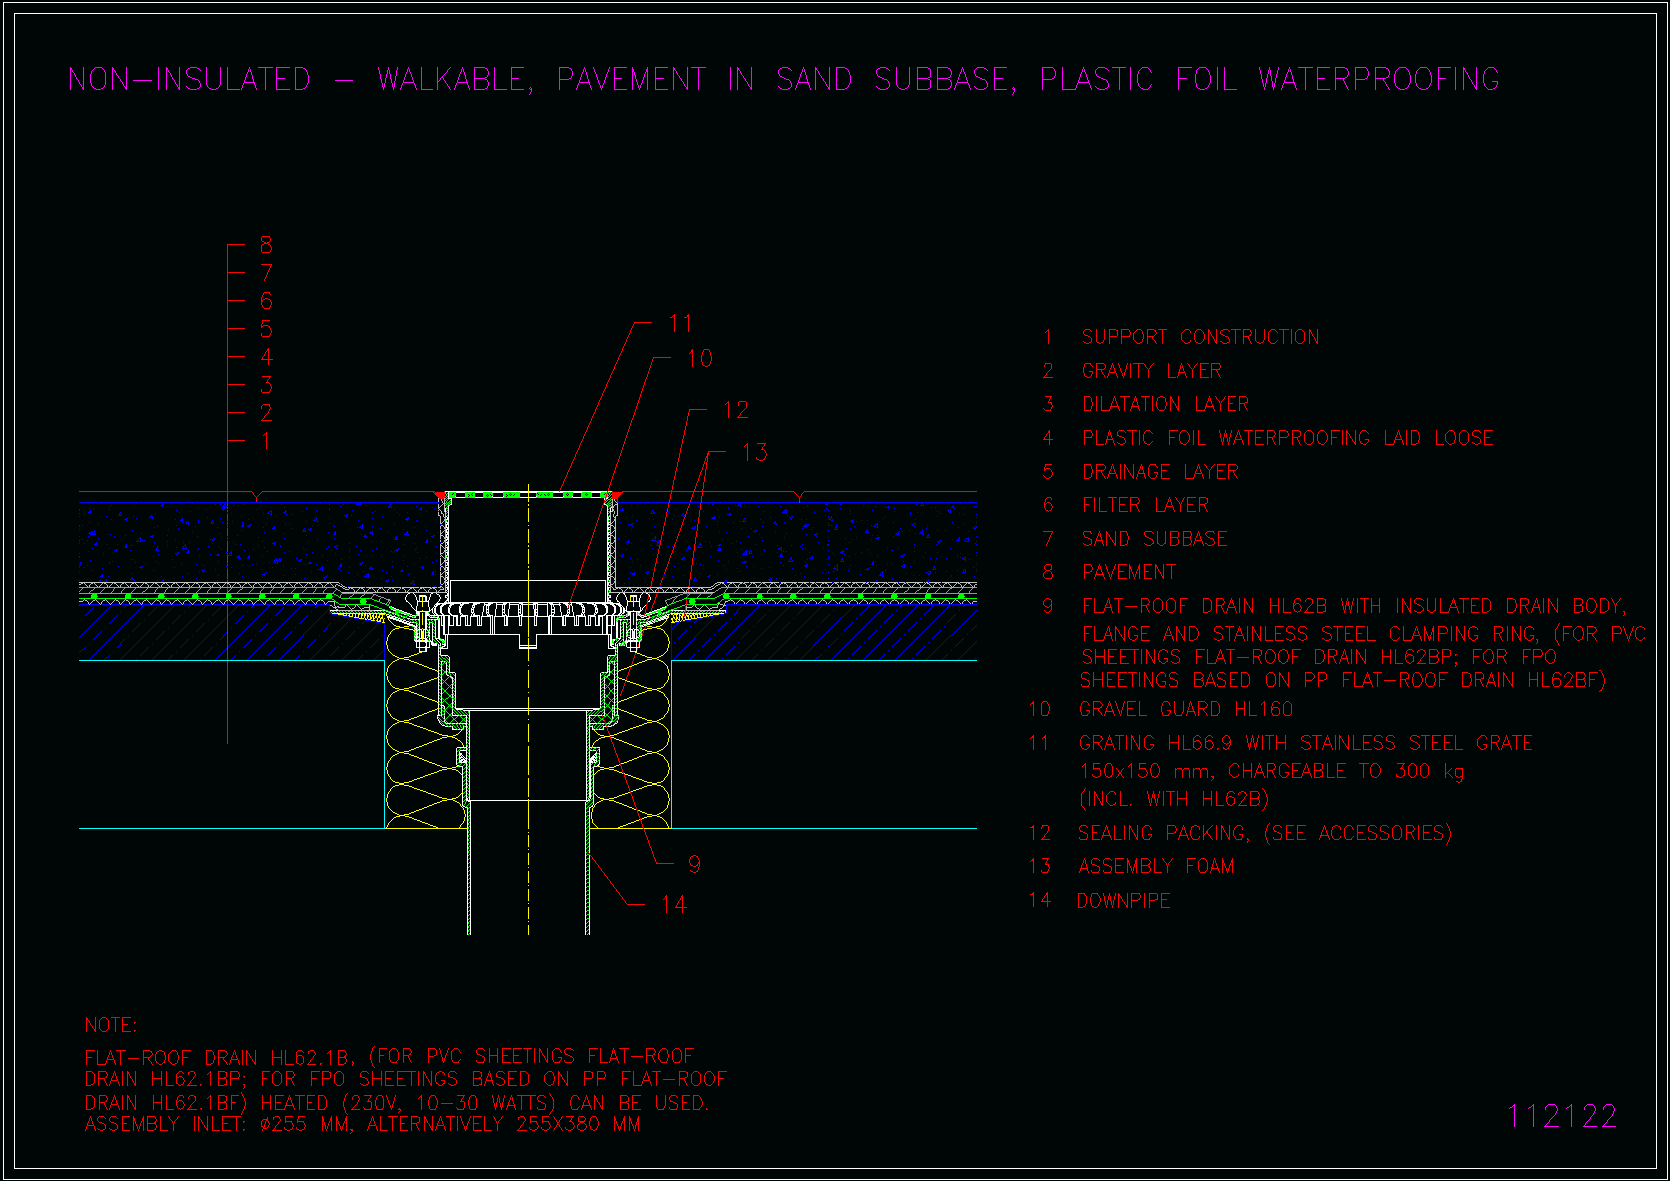Click callout number '9' near the downpipe
The height and width of the screenshot is (1181, 1670).
click(x=694, y=864)
